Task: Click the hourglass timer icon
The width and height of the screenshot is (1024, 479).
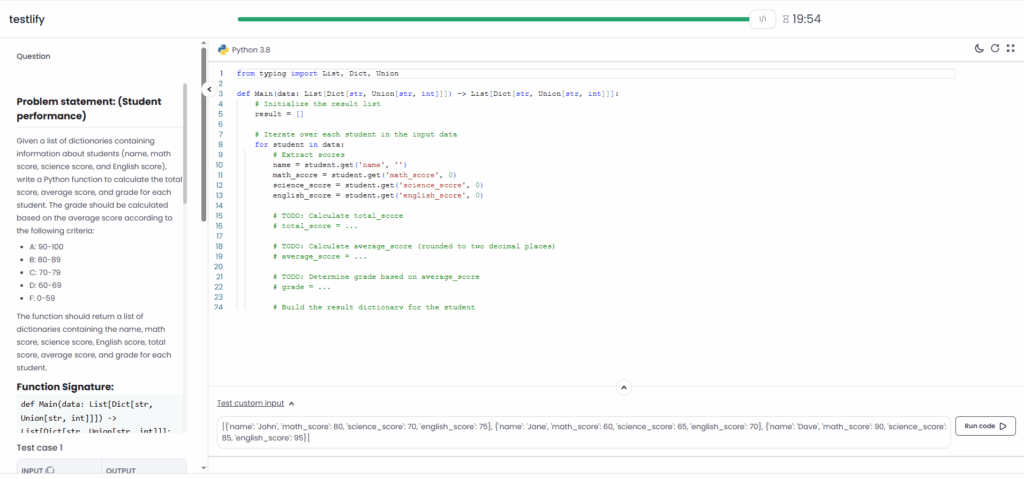Action: (x=785, y=19)
